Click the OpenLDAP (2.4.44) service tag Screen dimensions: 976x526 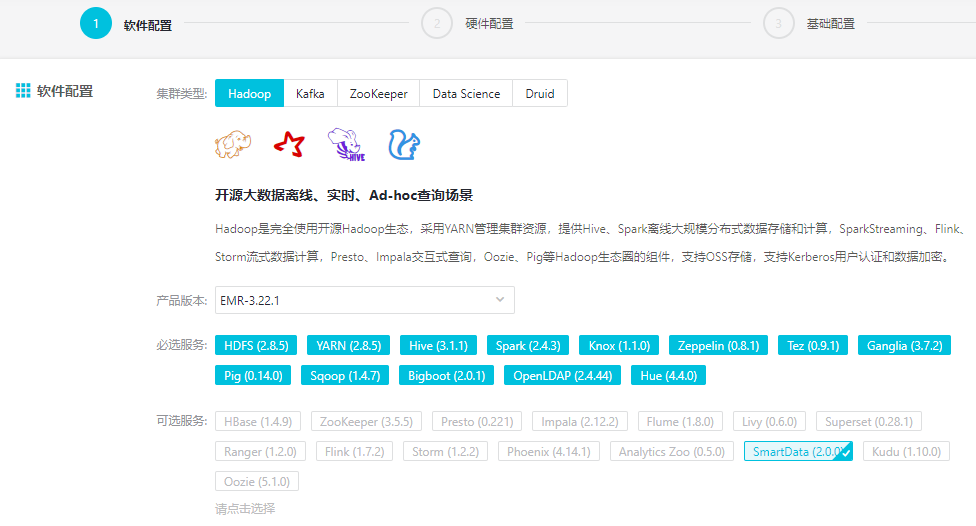coord(562,375)
